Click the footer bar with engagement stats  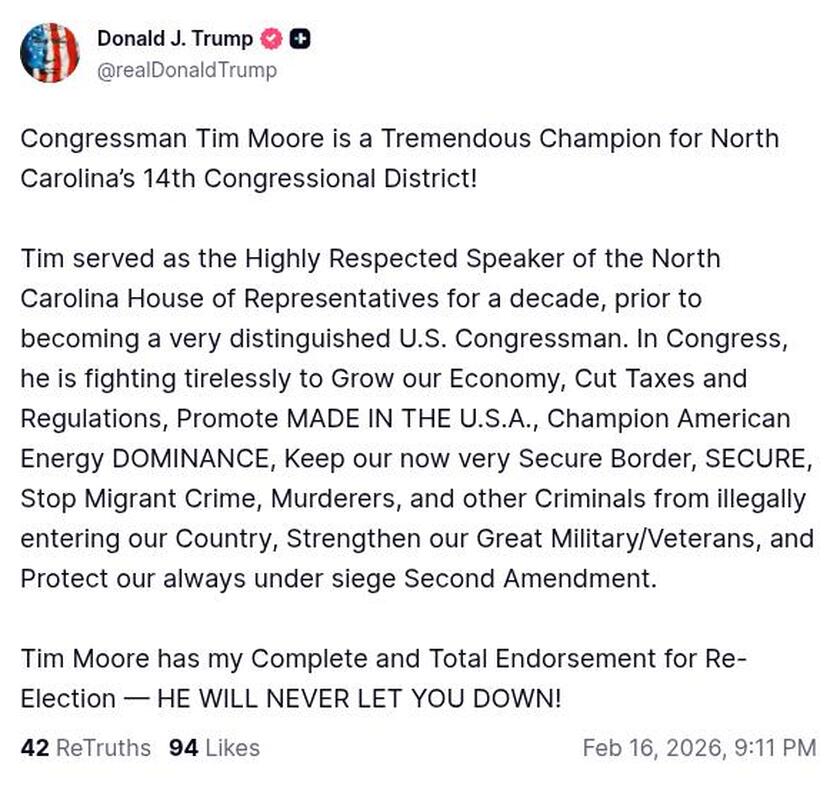[x=420, y=748]
